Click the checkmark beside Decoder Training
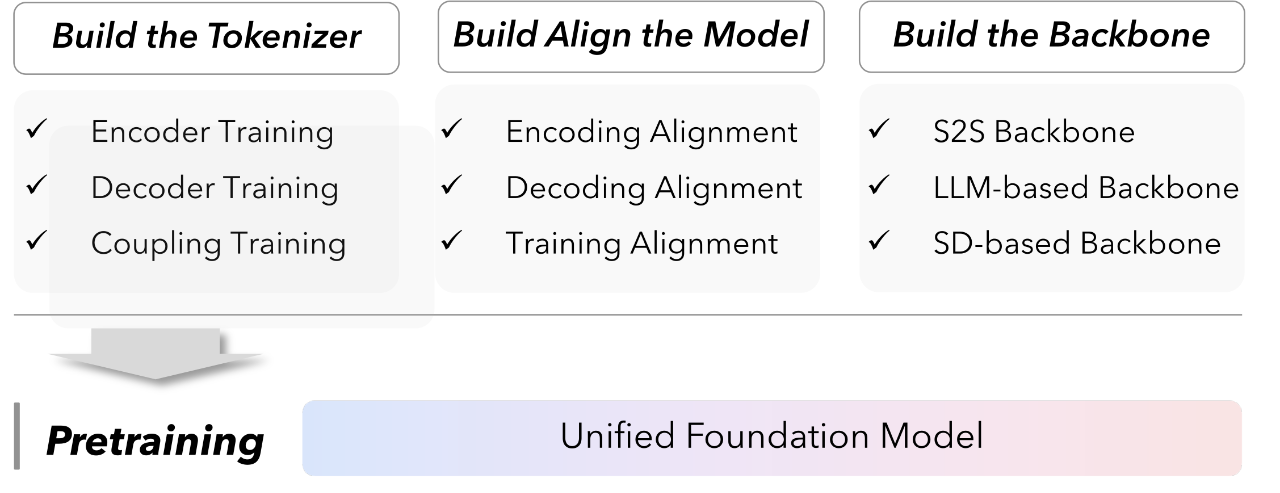1280x493 pixels. point(36,186)
